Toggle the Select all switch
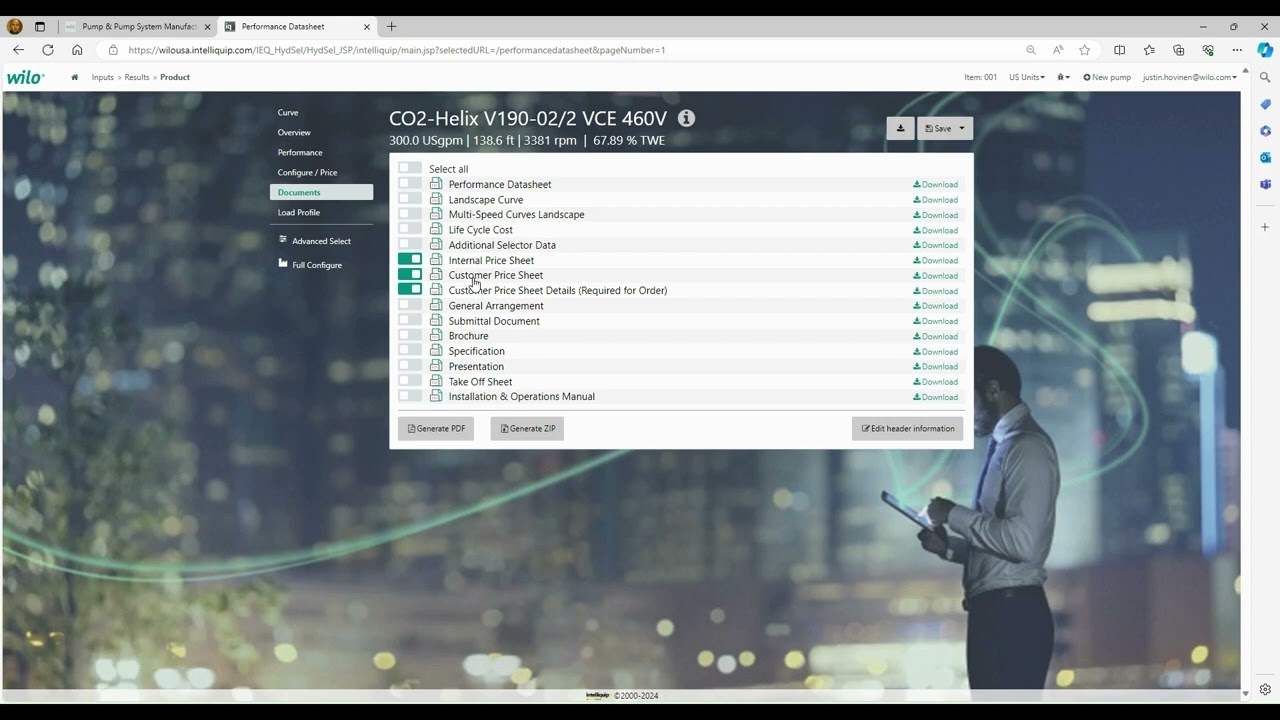 410,168
